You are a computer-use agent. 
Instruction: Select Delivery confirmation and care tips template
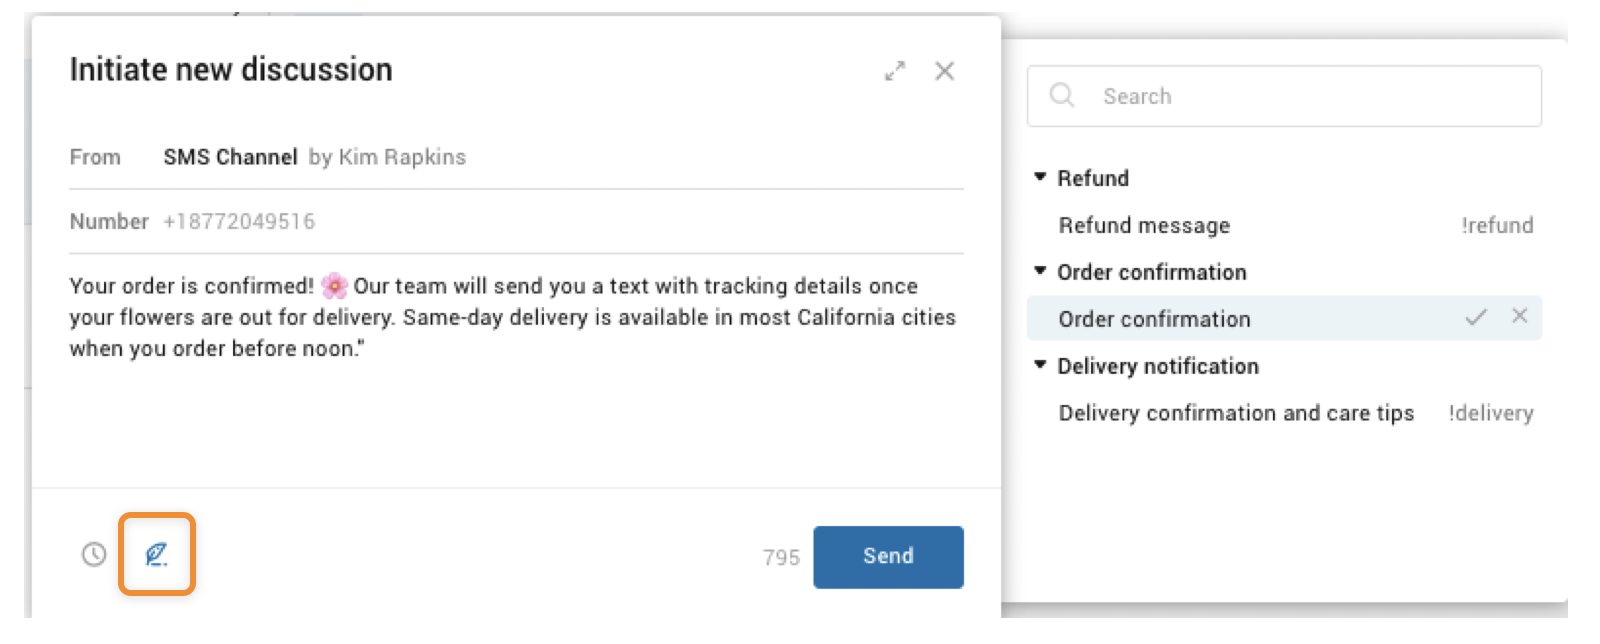(x=1236, y=413)
